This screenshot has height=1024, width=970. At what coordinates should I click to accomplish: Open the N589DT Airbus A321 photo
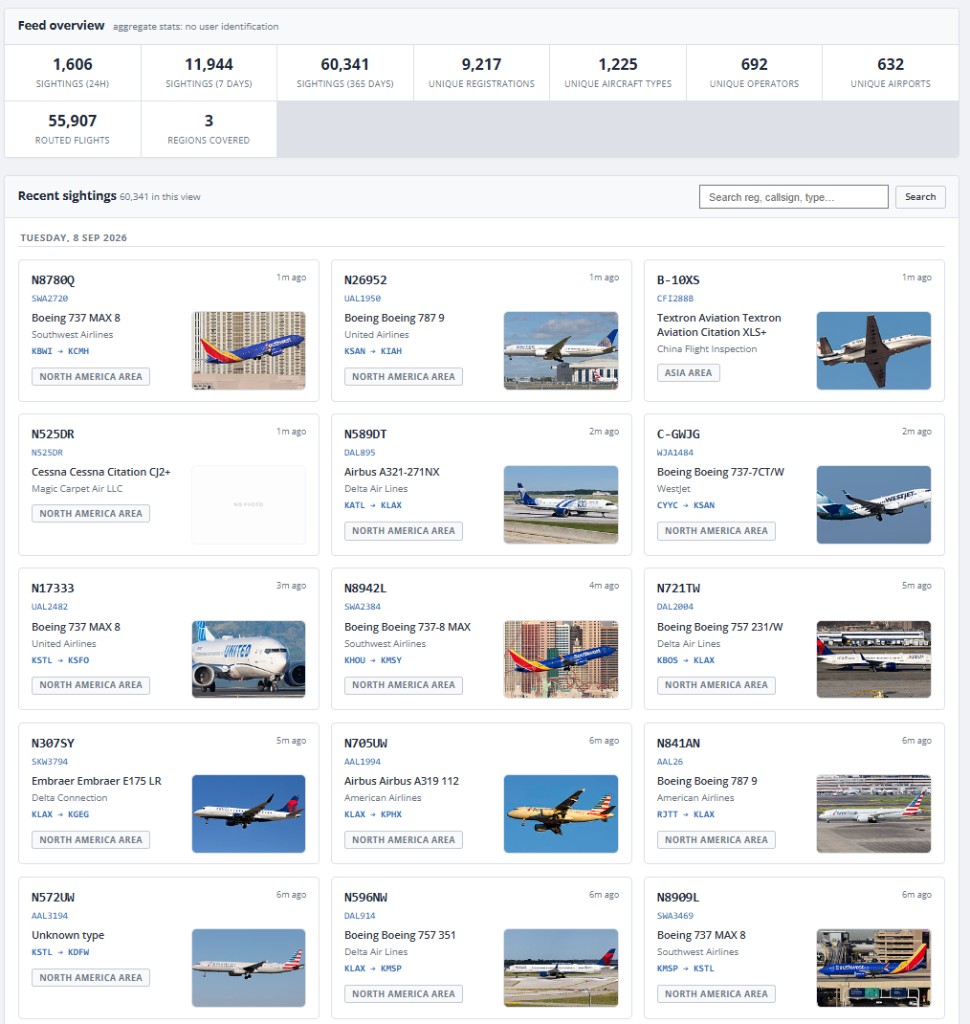point(560,505)
